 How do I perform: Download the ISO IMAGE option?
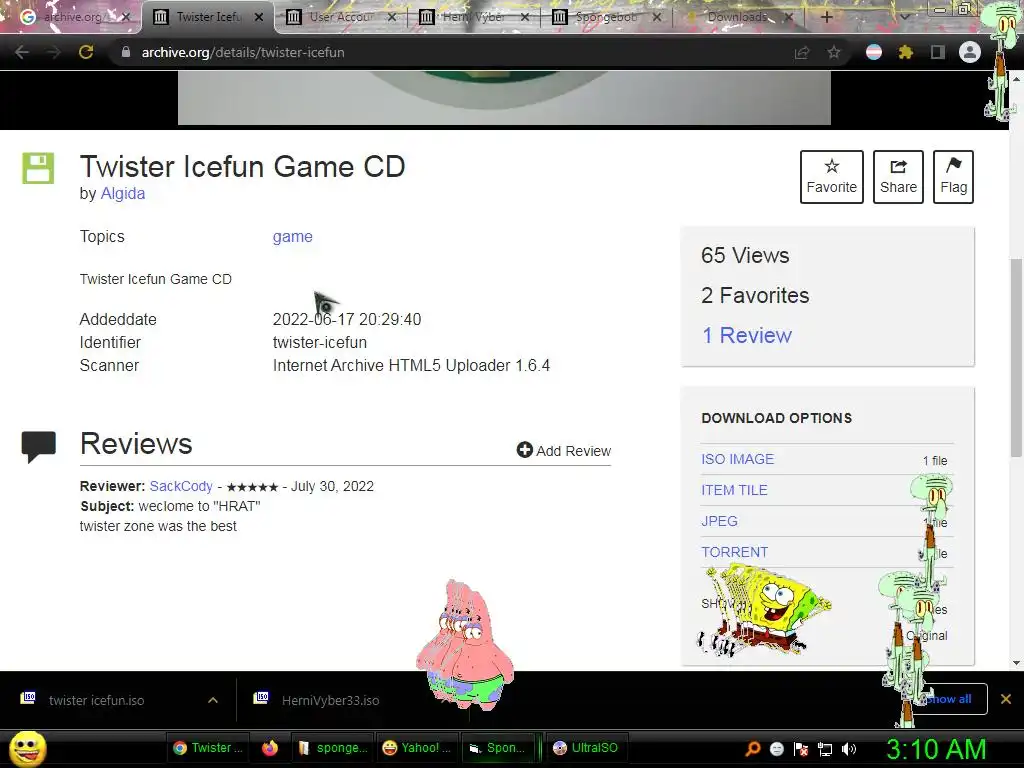click(737, 459)
